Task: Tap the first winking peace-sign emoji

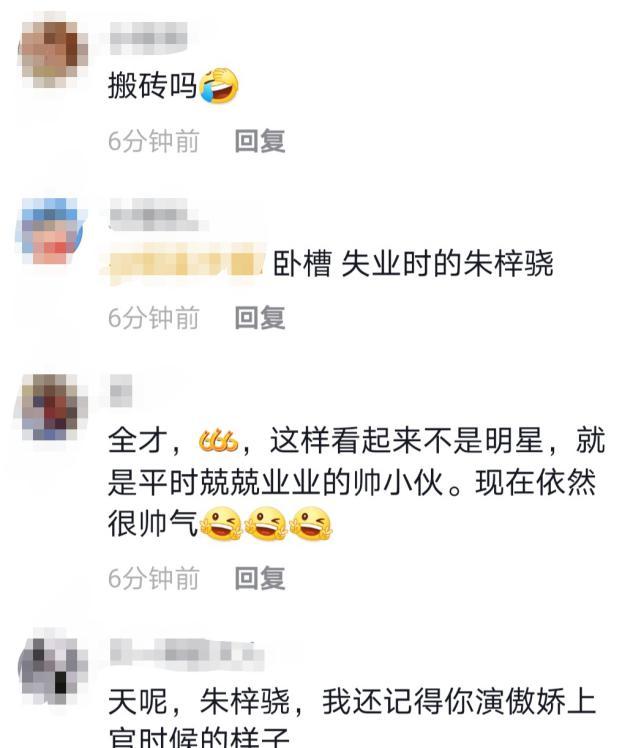Action: click(221, 524)
